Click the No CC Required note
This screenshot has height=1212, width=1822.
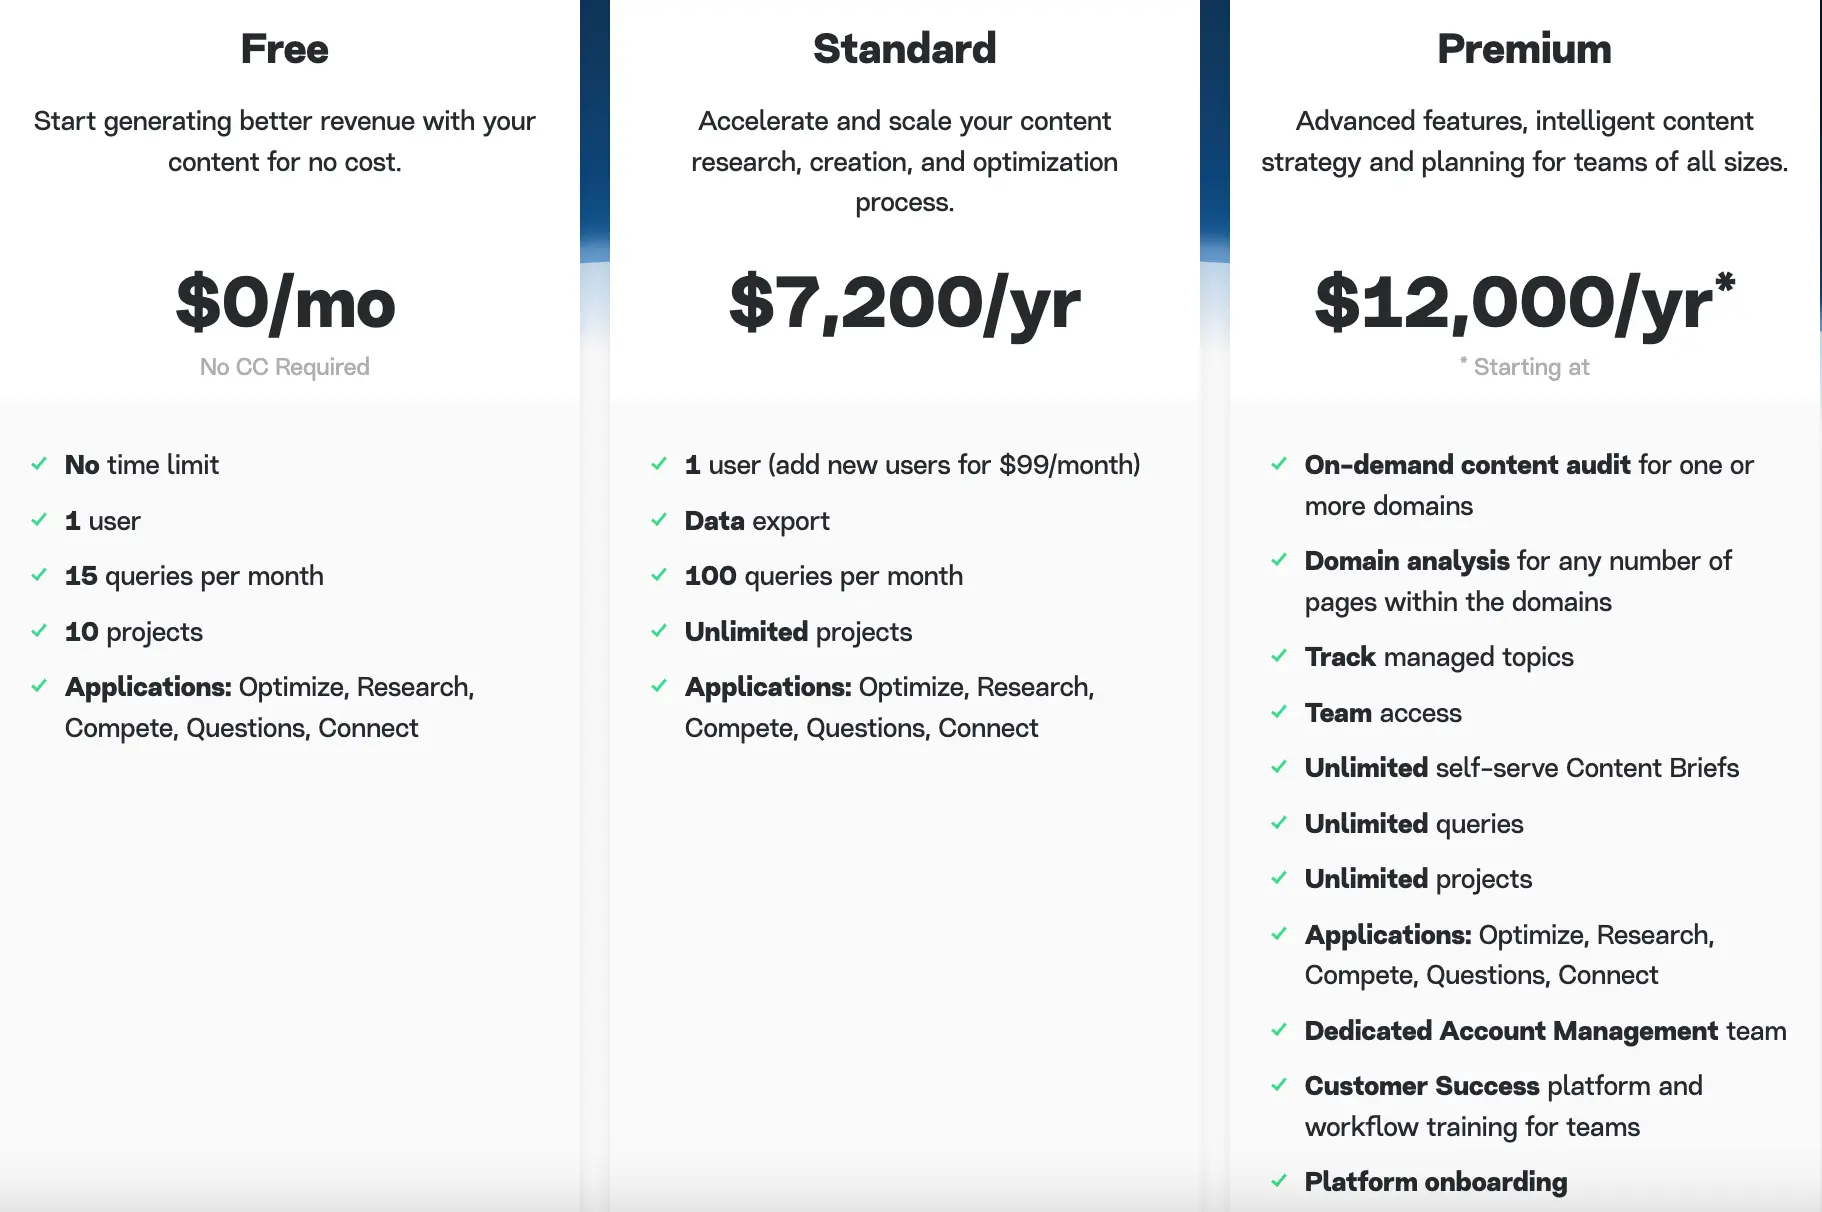coord(285,367)
